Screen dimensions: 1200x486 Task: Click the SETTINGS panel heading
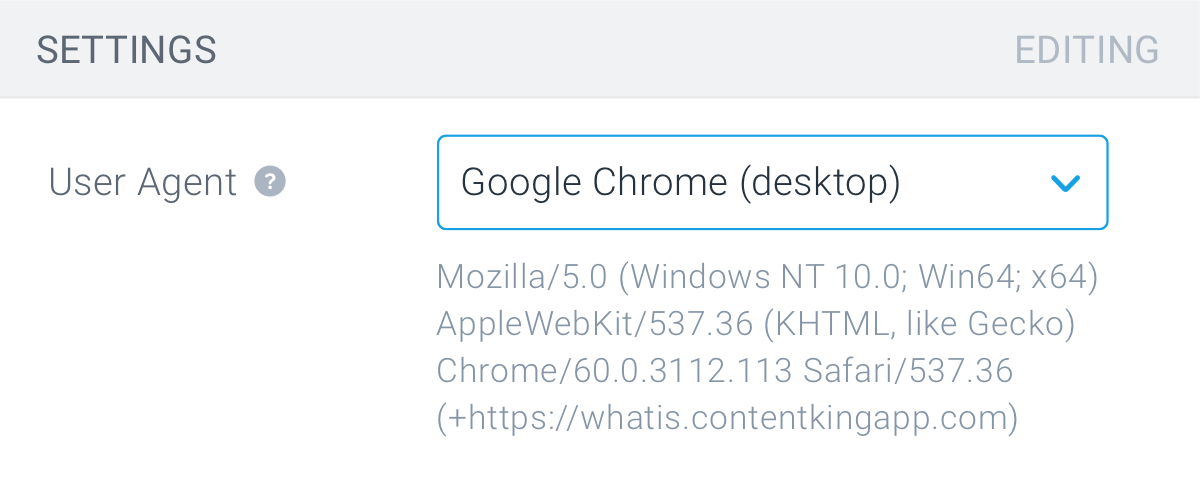pos(127,49)
